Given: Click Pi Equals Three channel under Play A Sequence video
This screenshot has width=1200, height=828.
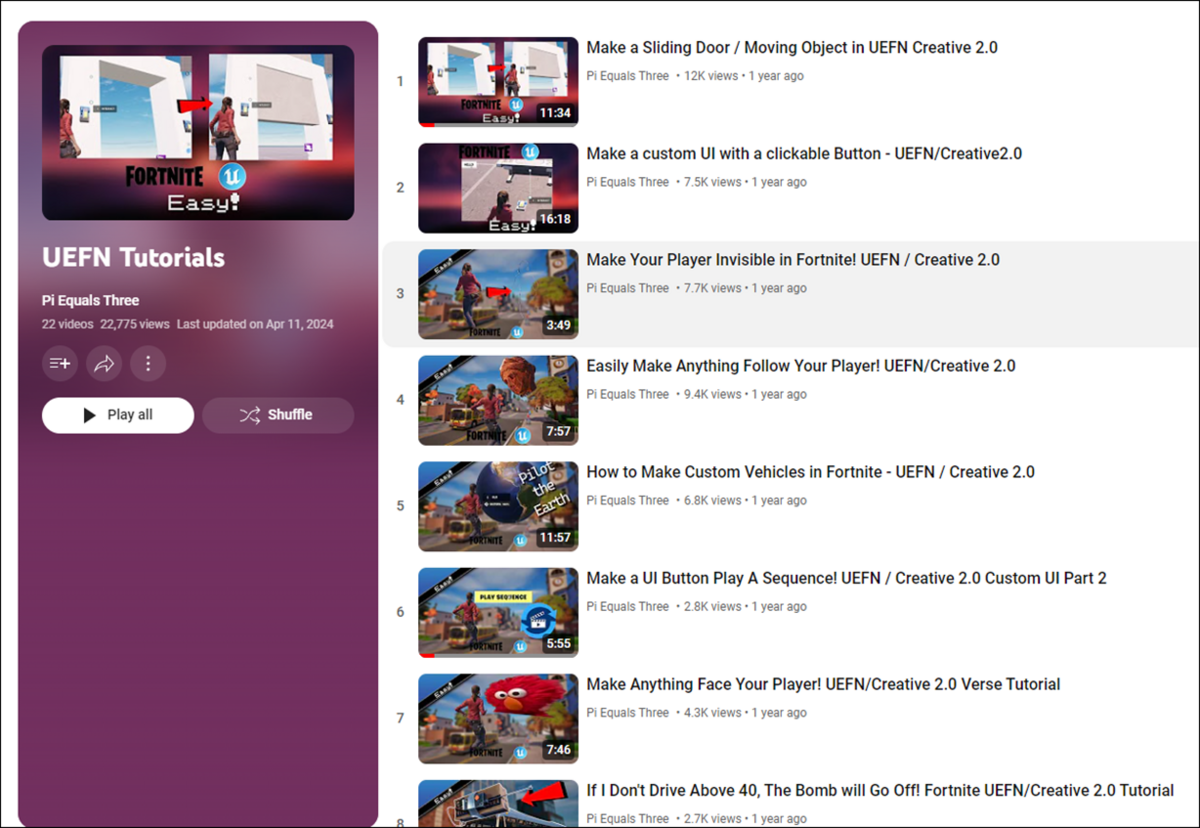Looking at the screenshot, I should (x=628, y=606).
